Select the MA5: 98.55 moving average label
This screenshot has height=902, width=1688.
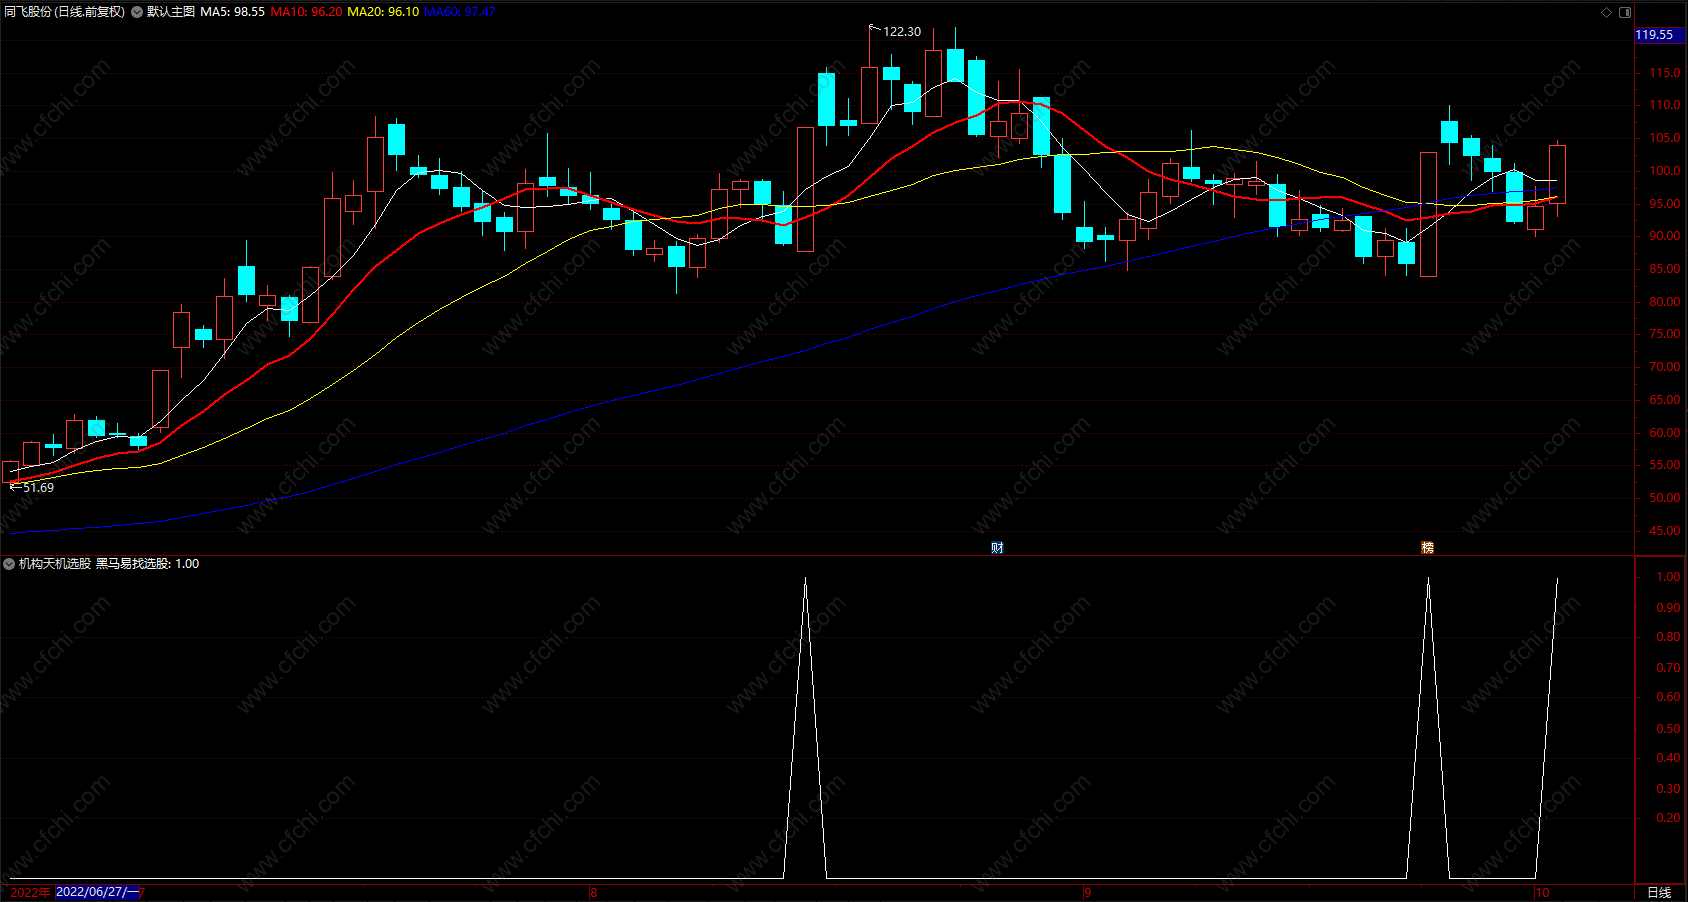click(x=233, y=12)
